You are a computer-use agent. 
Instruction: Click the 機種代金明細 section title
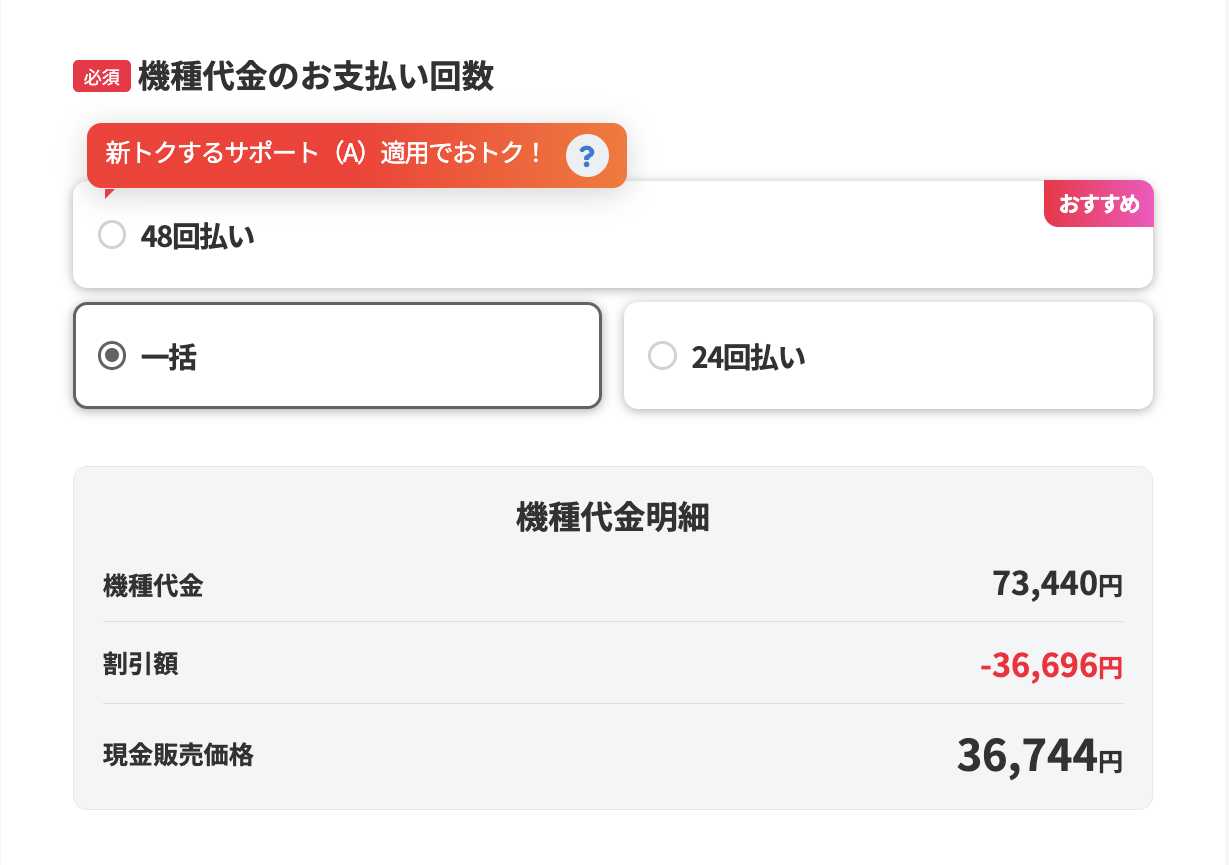tap(613, 518)
